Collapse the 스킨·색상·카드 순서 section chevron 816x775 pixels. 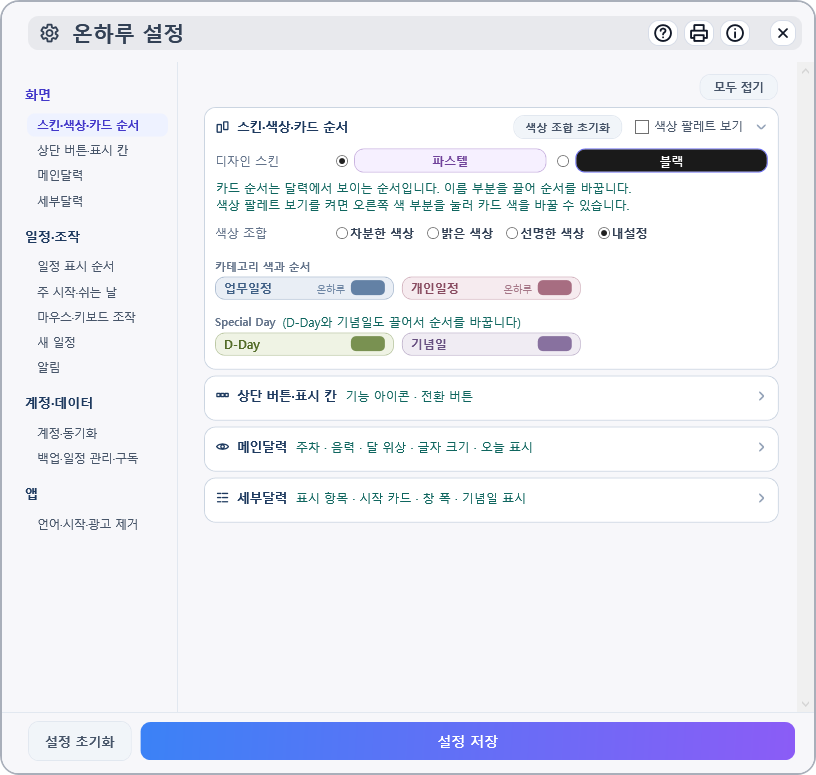pos(761,127)
